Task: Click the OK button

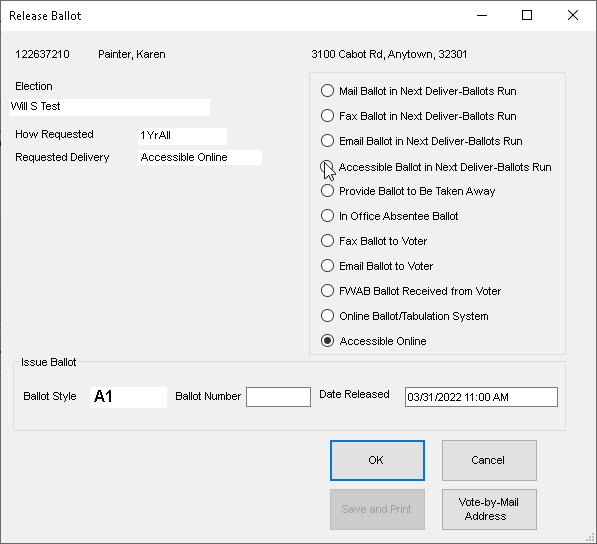Action: click(x=377, y=460)
